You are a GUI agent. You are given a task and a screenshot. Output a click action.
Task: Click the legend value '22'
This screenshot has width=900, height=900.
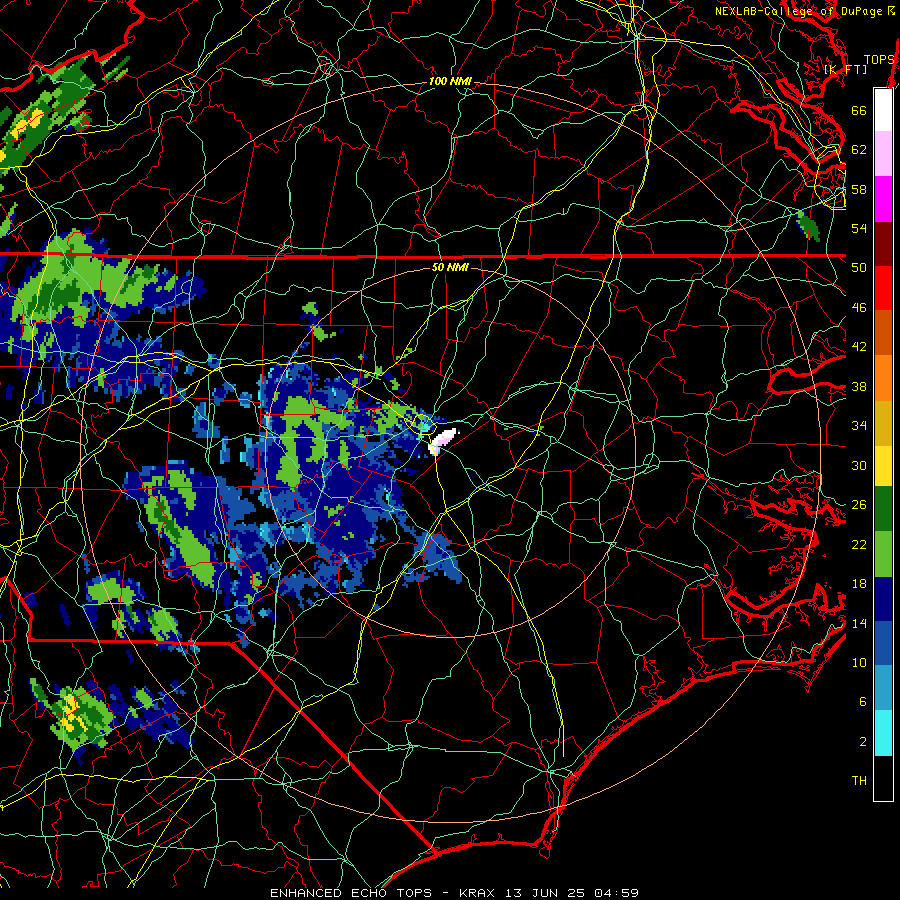[x=859, y=545]
